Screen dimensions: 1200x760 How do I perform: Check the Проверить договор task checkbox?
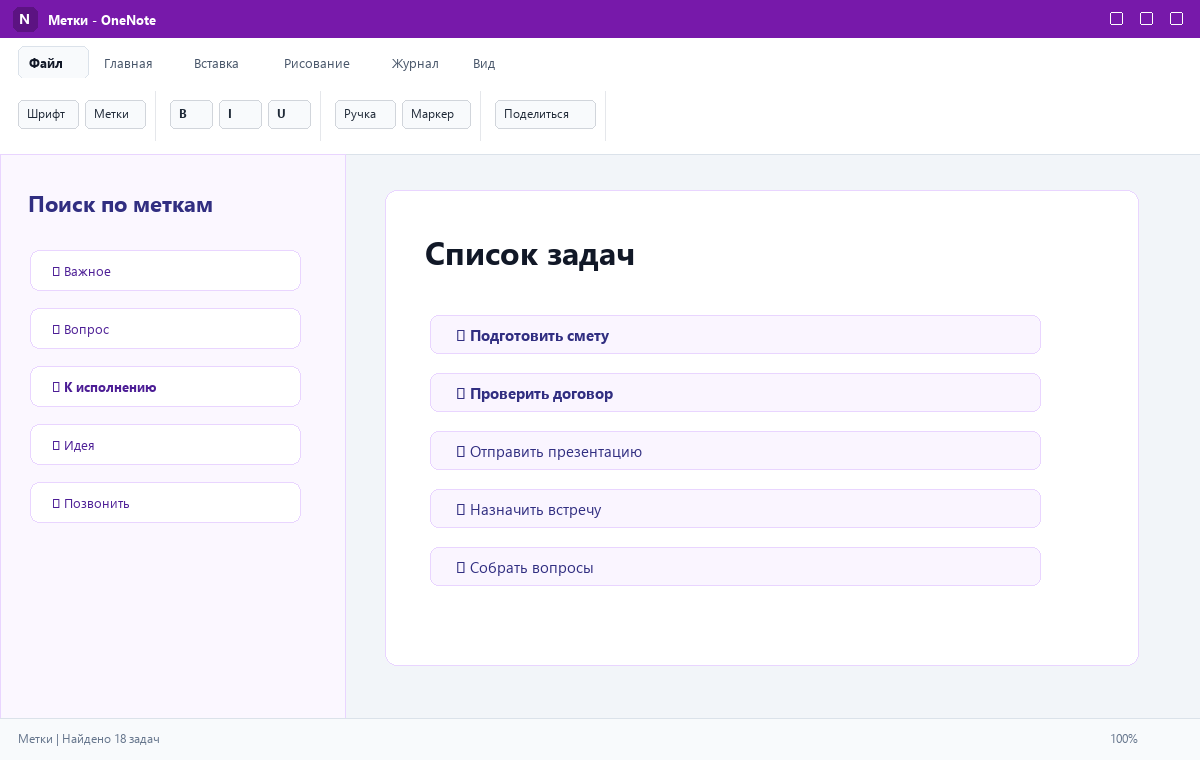tap(461, 394)
